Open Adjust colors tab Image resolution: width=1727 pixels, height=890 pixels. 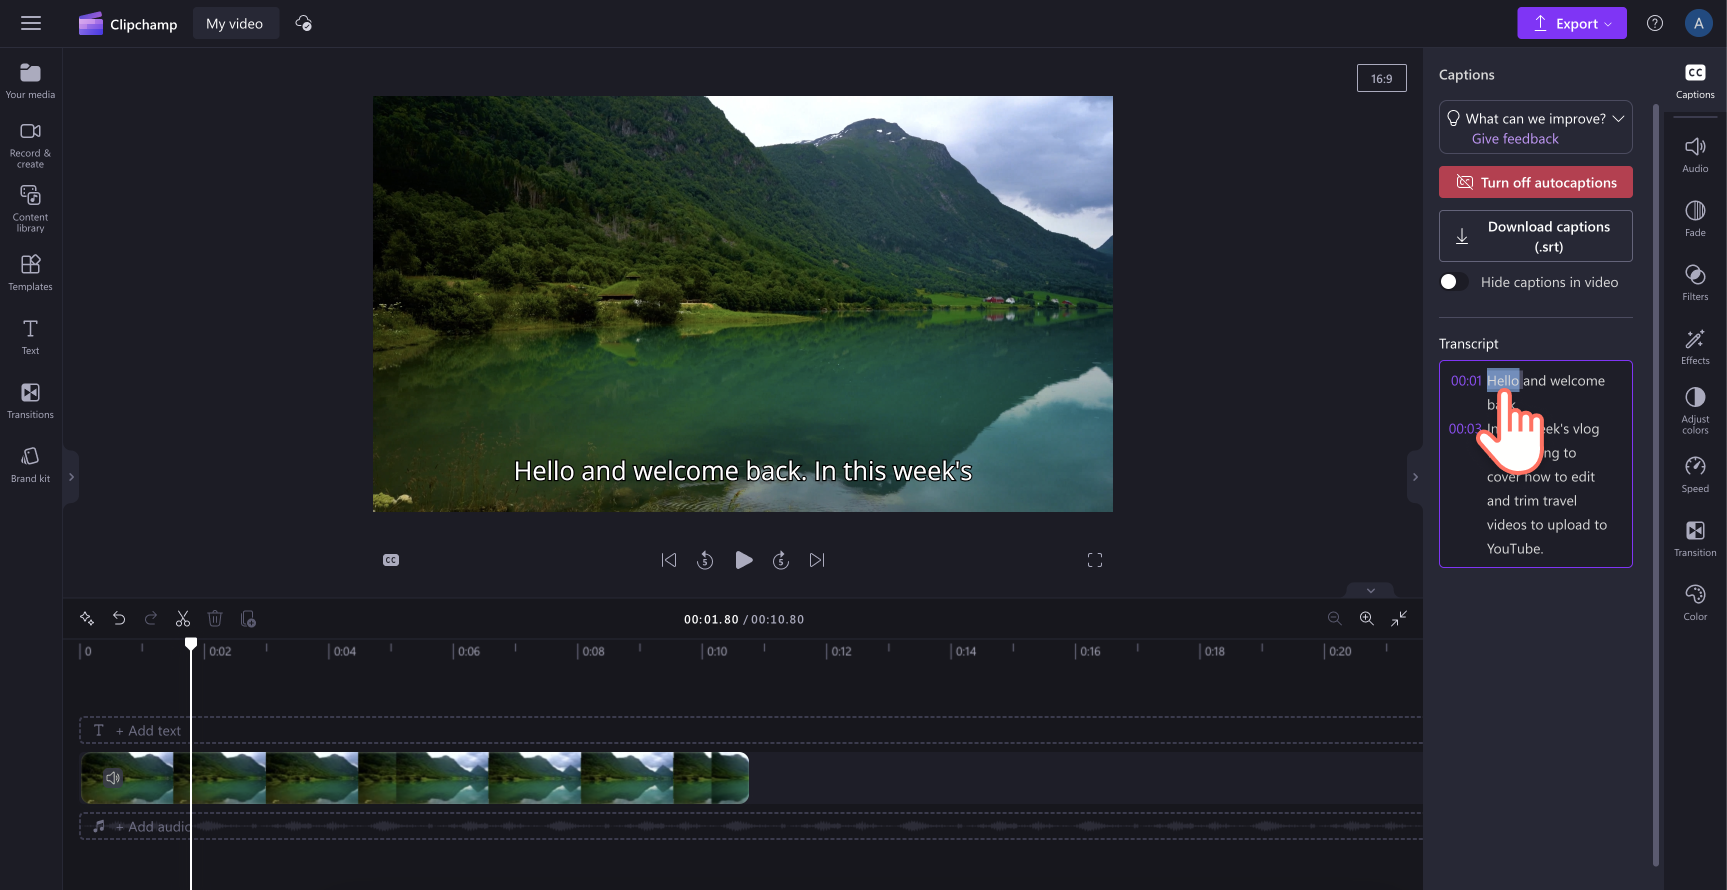1695,411
